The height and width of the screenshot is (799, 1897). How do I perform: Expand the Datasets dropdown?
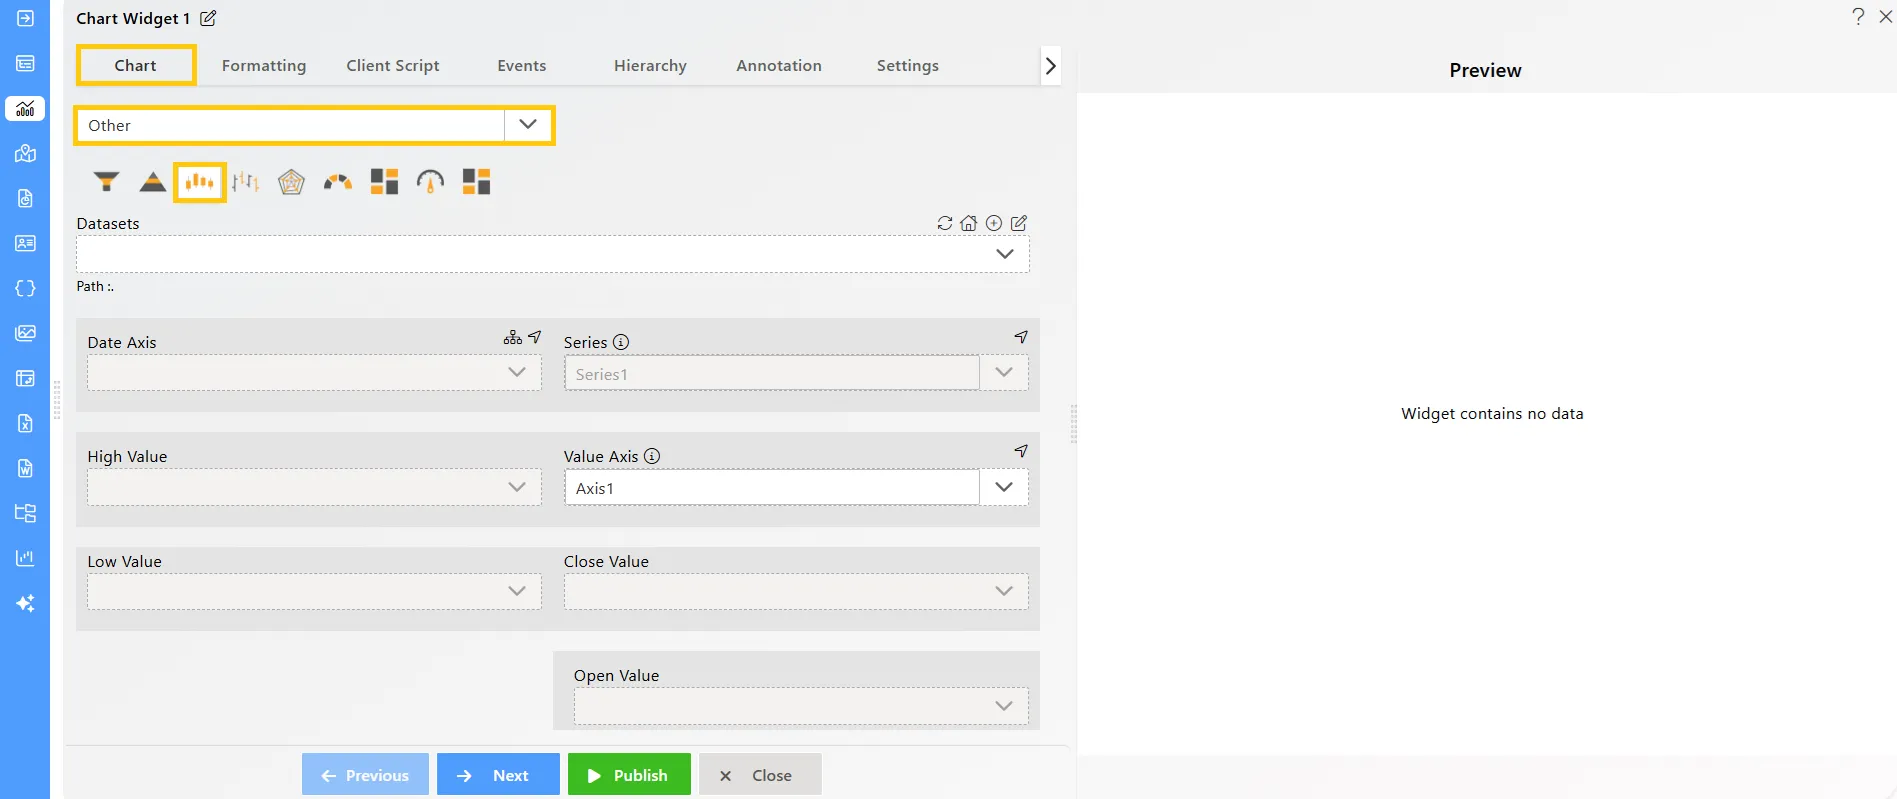(1004, 254)
